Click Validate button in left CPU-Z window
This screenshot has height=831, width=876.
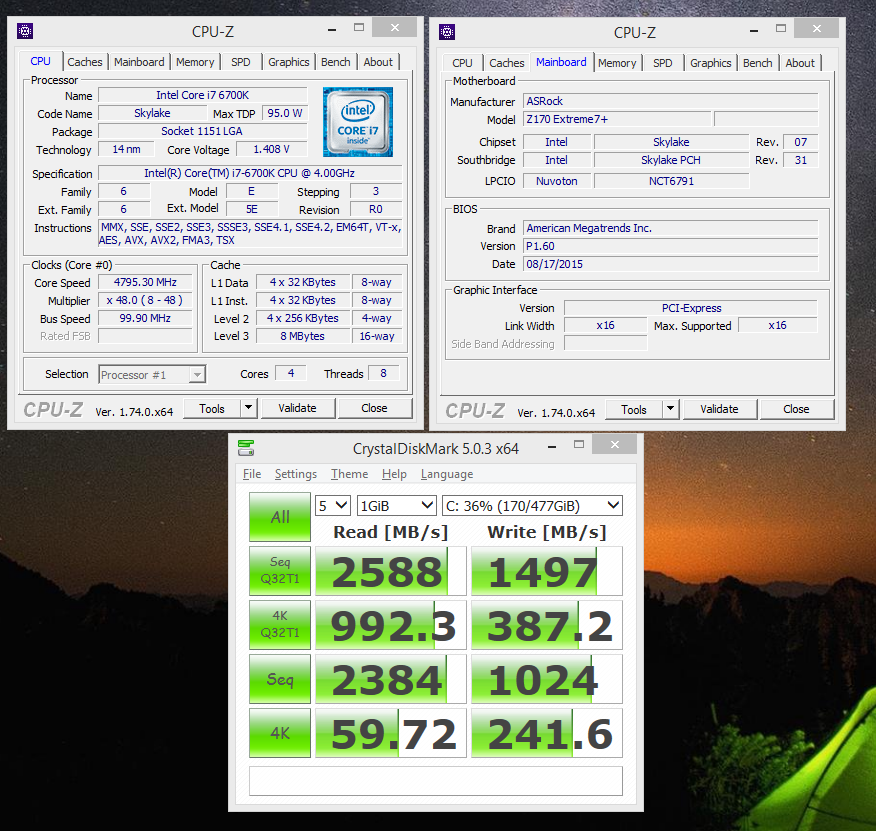pos(298,408)
